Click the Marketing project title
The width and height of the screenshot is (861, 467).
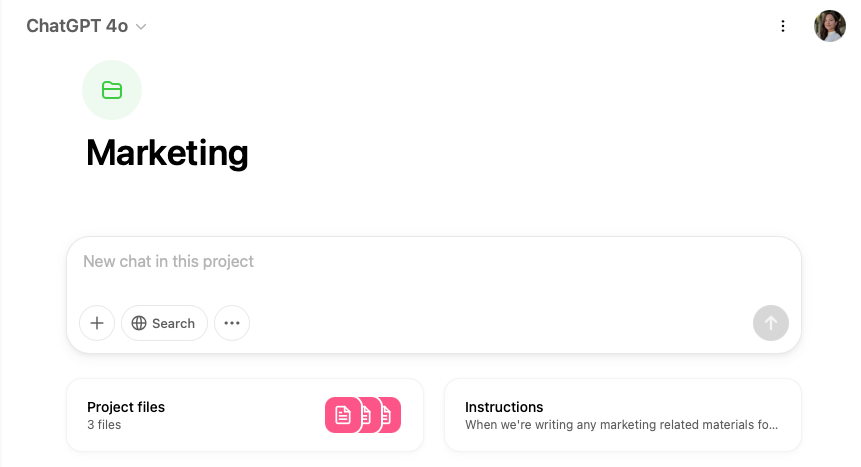(x=167, y=153)
